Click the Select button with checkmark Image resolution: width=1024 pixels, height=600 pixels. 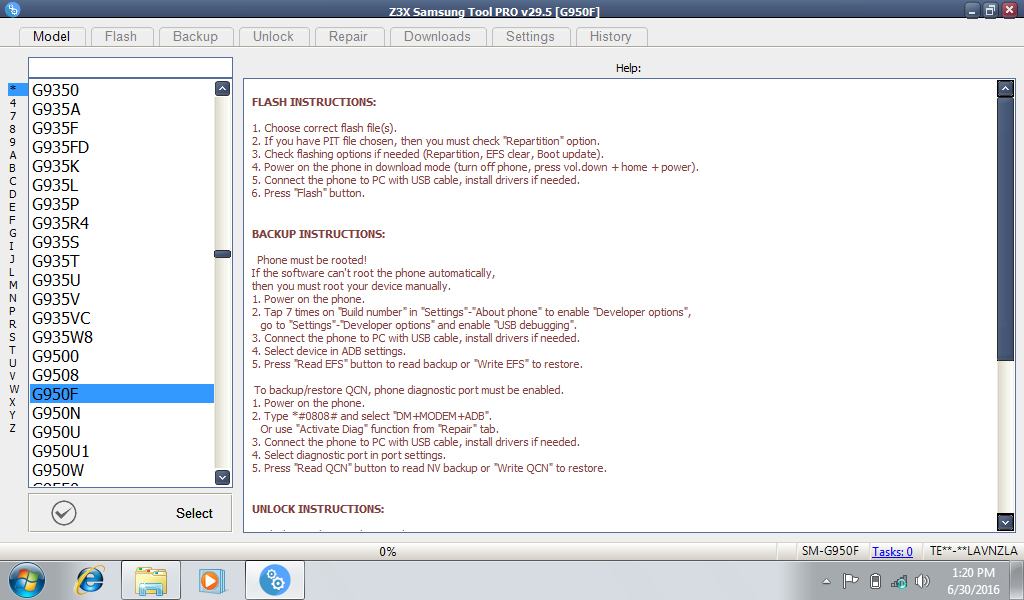[130, 513]
